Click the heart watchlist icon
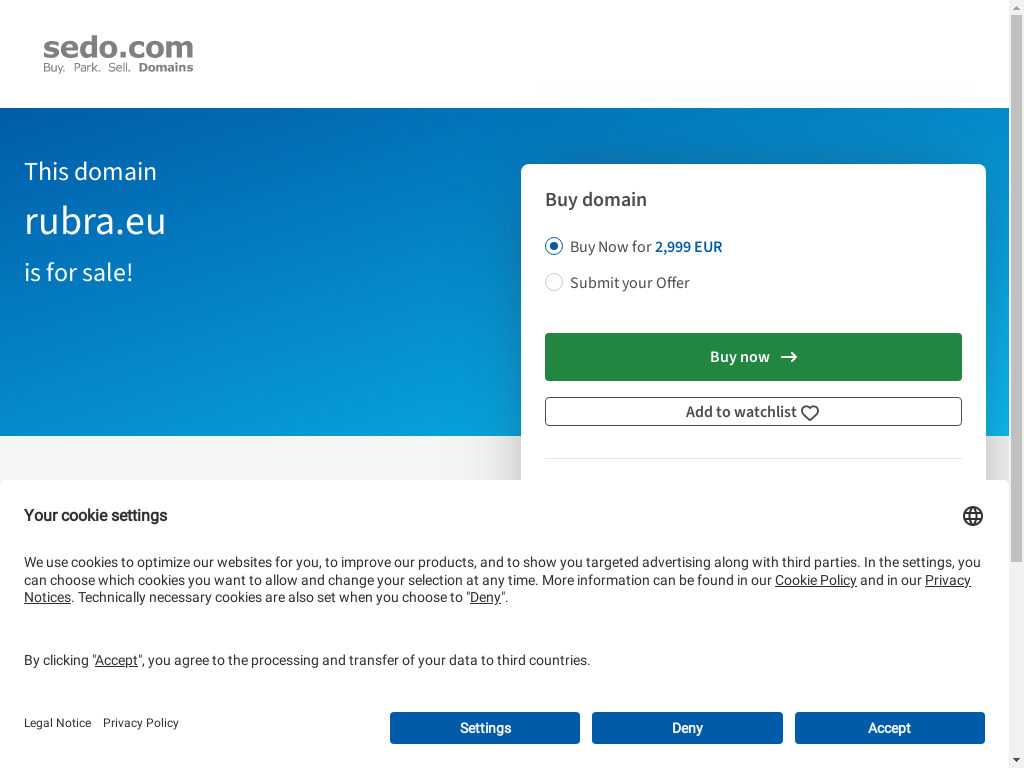 tap(810, 413)
